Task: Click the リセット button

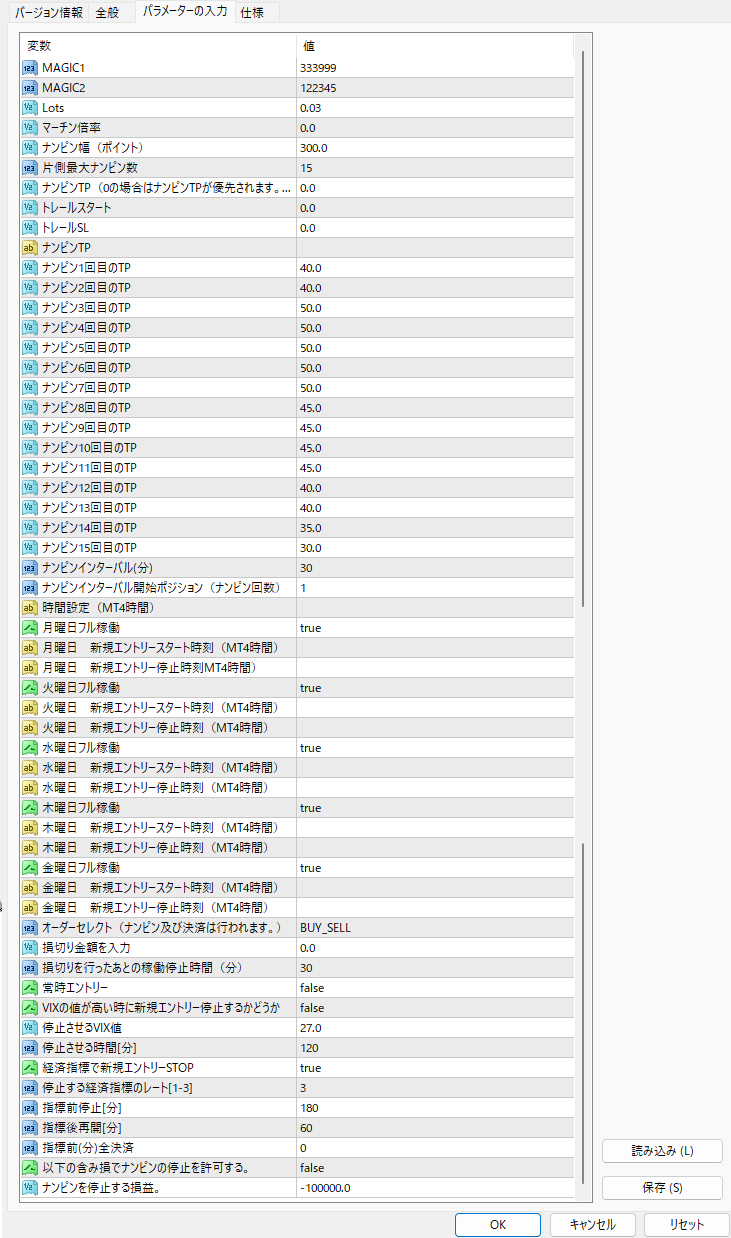Action: pos(686,1224)
